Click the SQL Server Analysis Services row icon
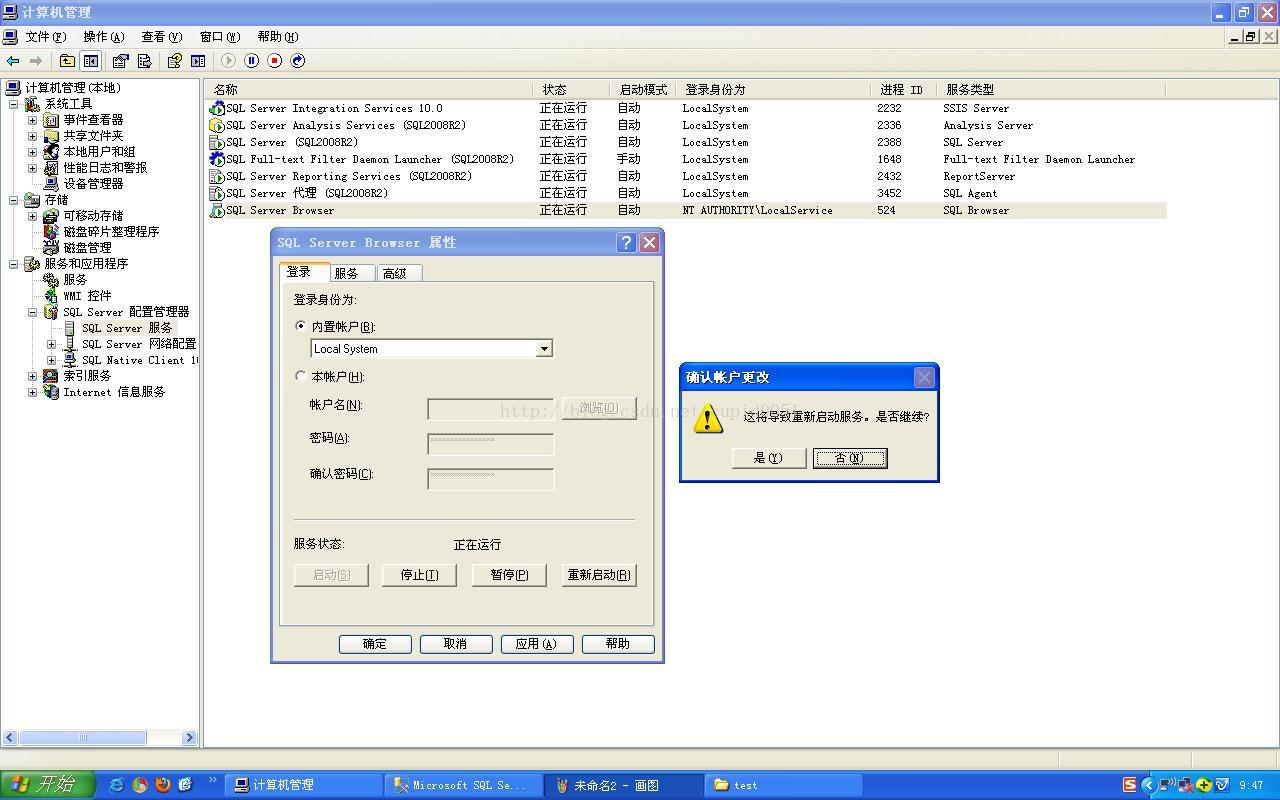Viewport: 1280px width, 800px height. (x=217, y=125)
